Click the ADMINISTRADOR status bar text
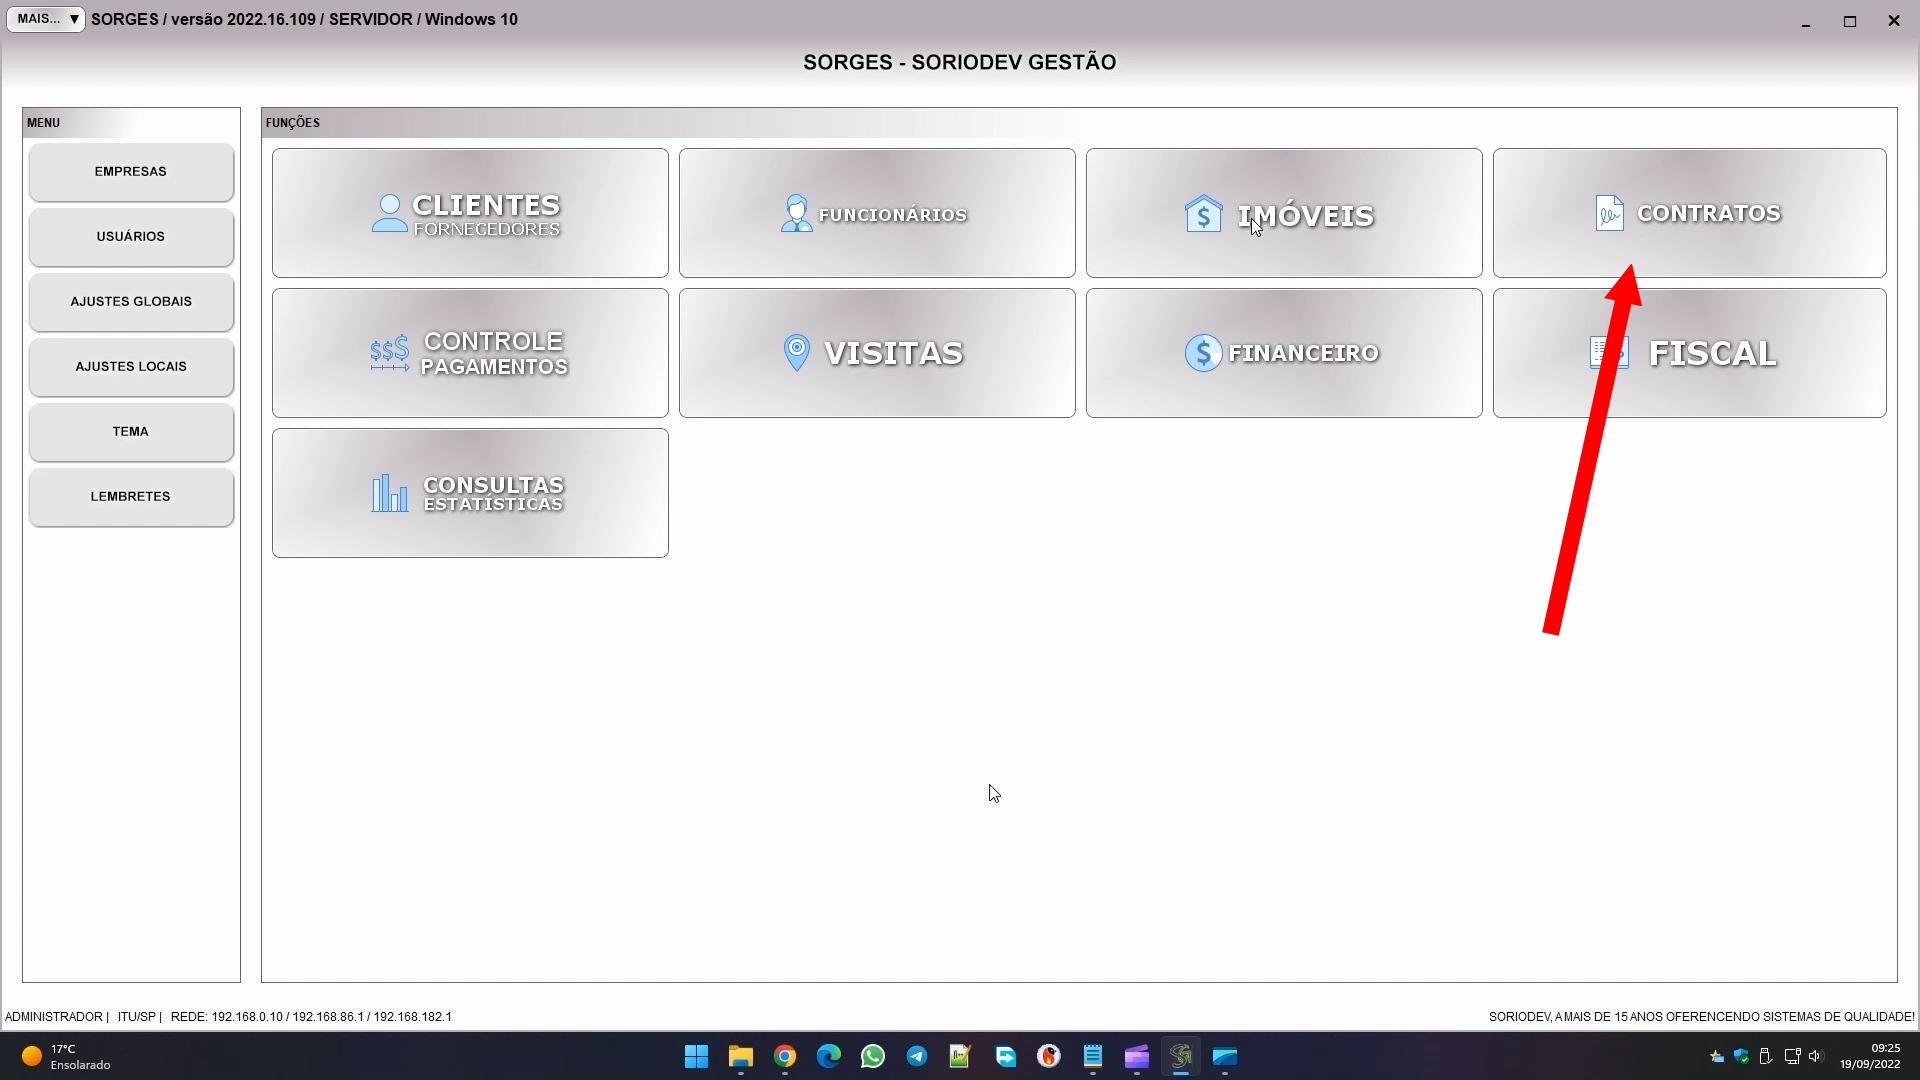The image size is (1920, 1080). pos(54,1017)
